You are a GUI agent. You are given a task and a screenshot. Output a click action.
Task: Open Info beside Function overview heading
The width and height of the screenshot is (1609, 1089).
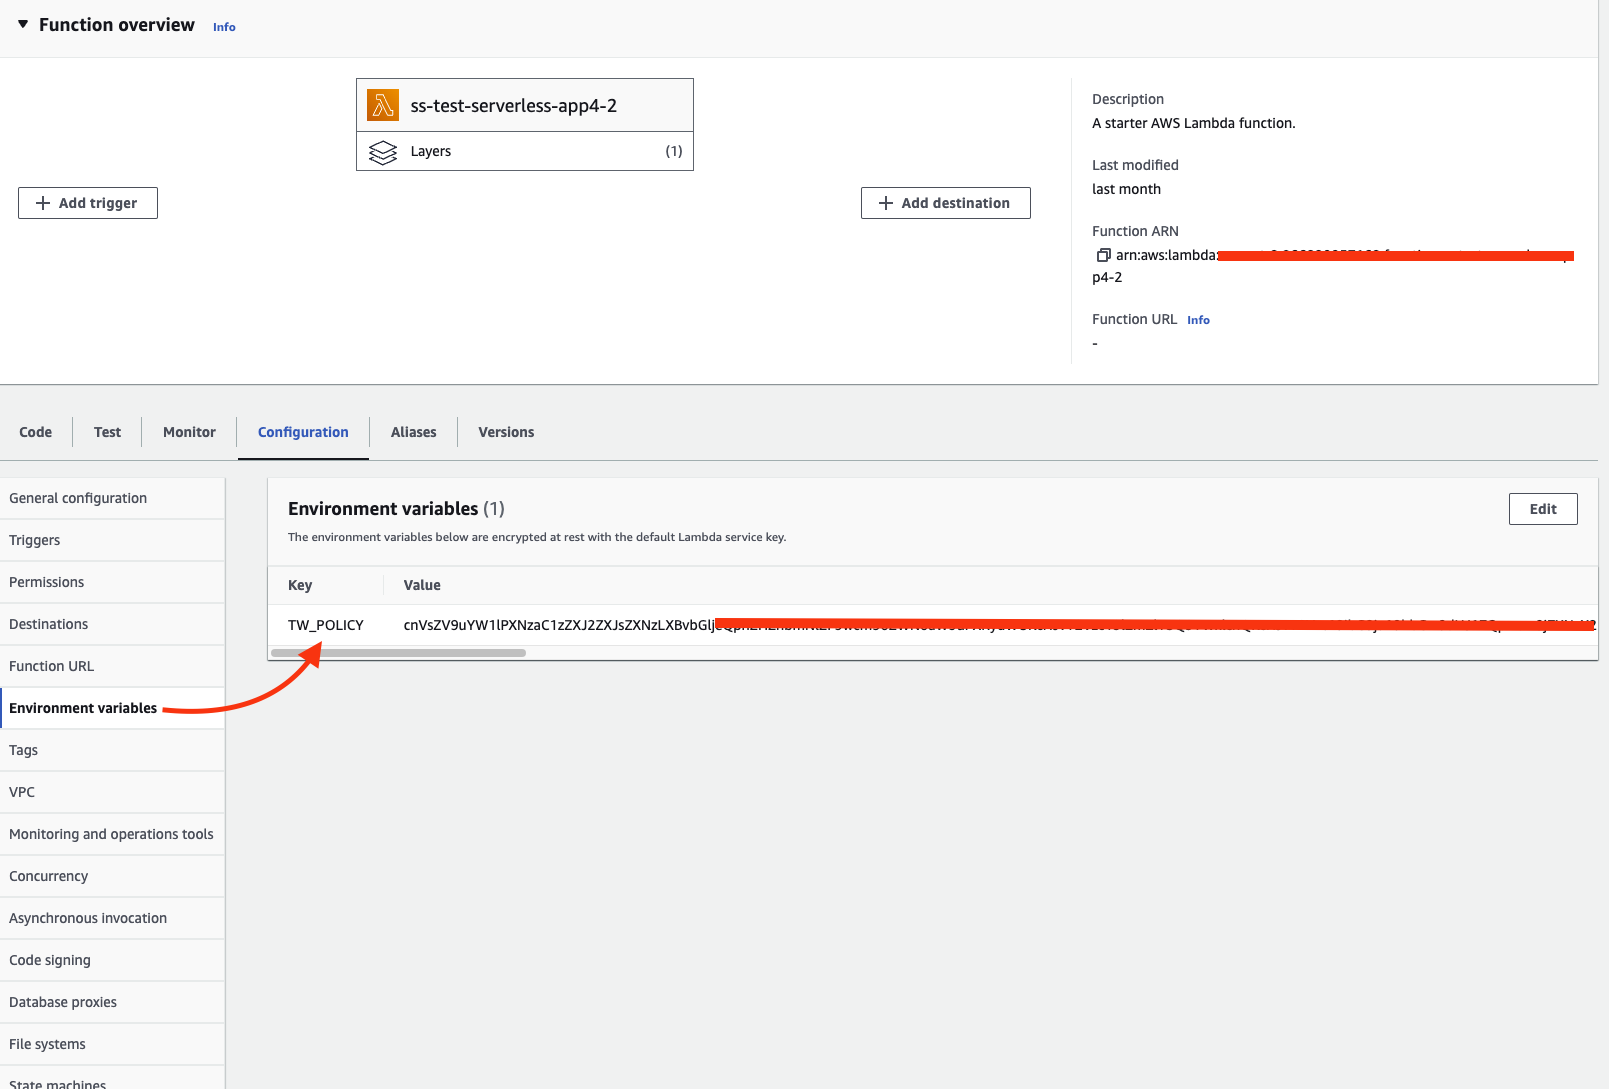coord(223,26)
